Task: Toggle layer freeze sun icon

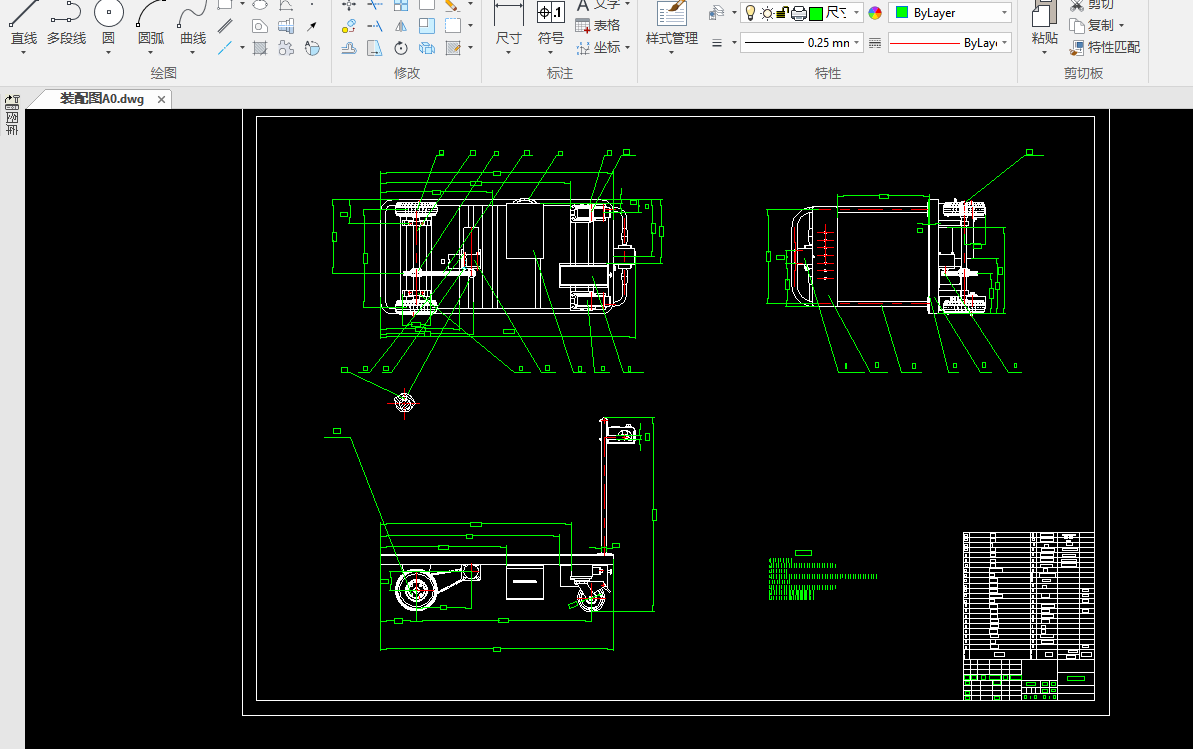Action: pos(767,13)
